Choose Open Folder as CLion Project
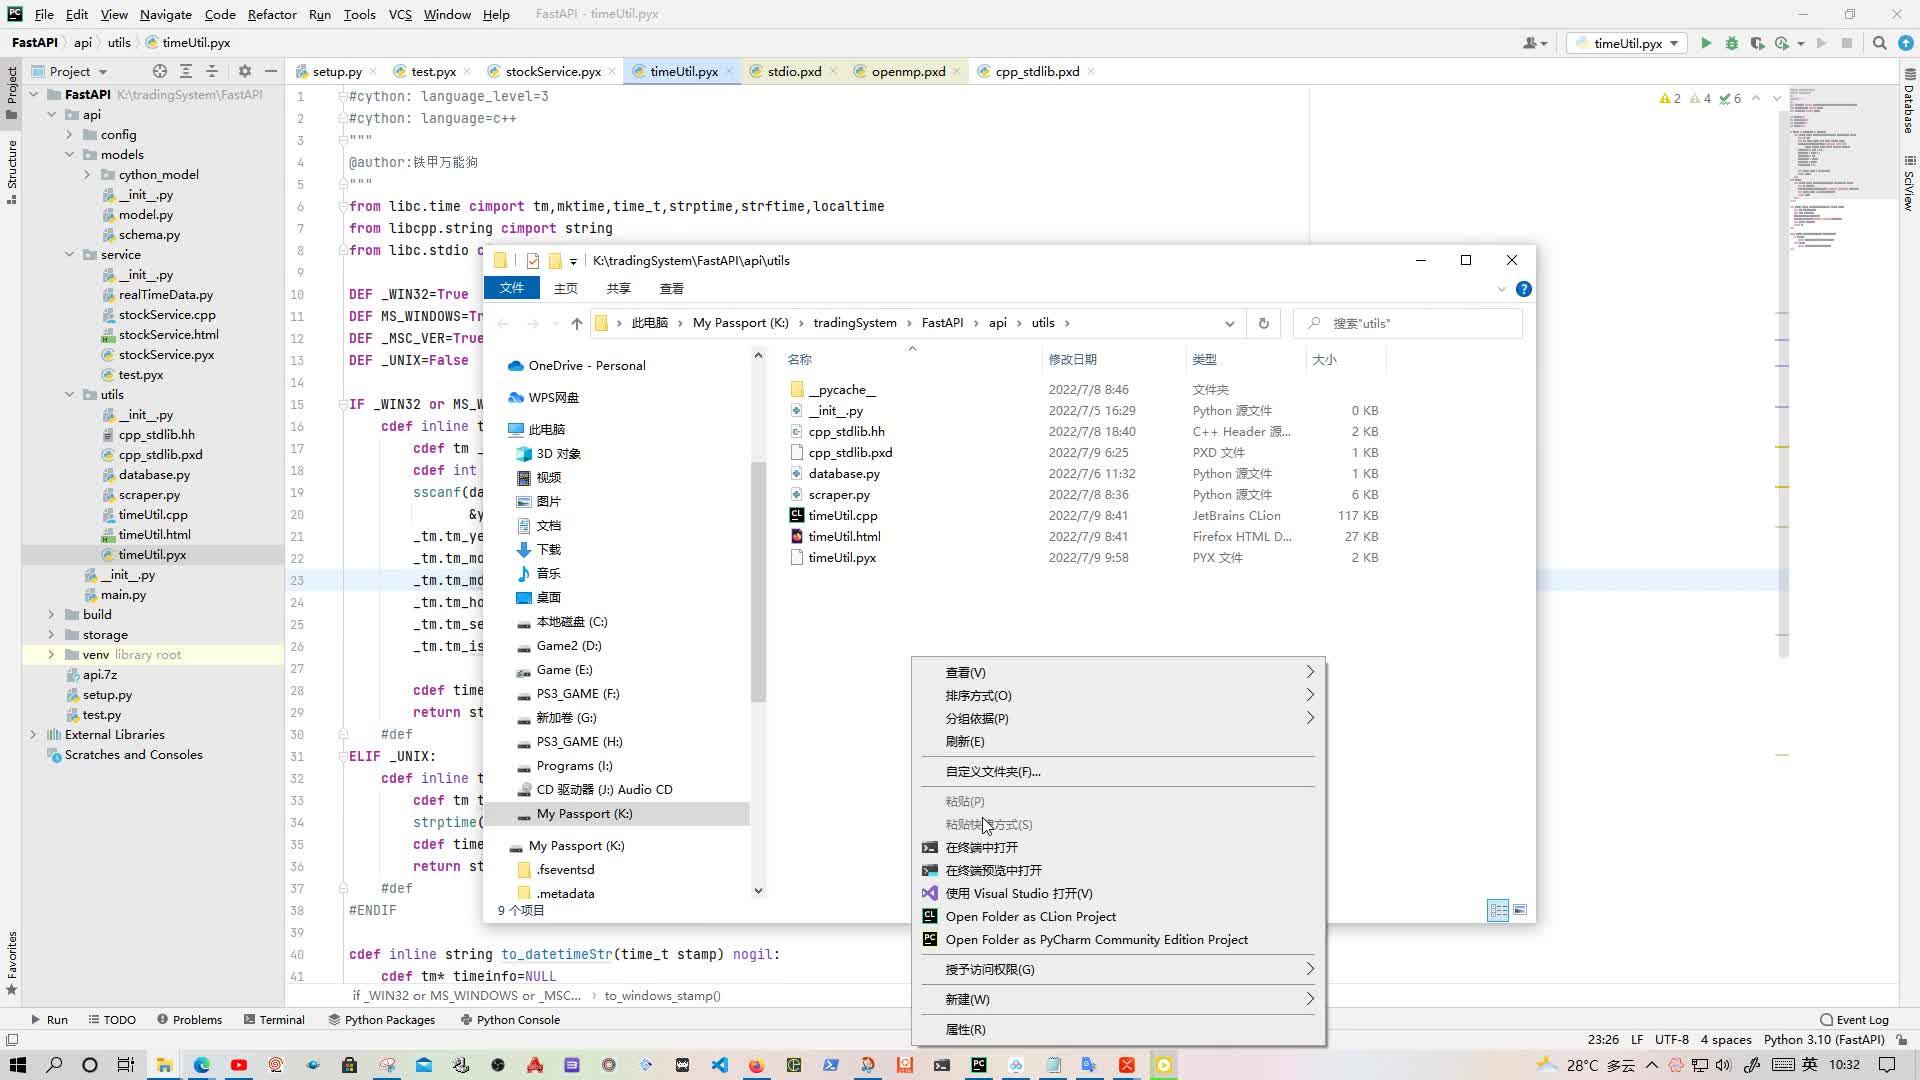This screenshot has width=1920, height=1080. (x=1029, y=916)
